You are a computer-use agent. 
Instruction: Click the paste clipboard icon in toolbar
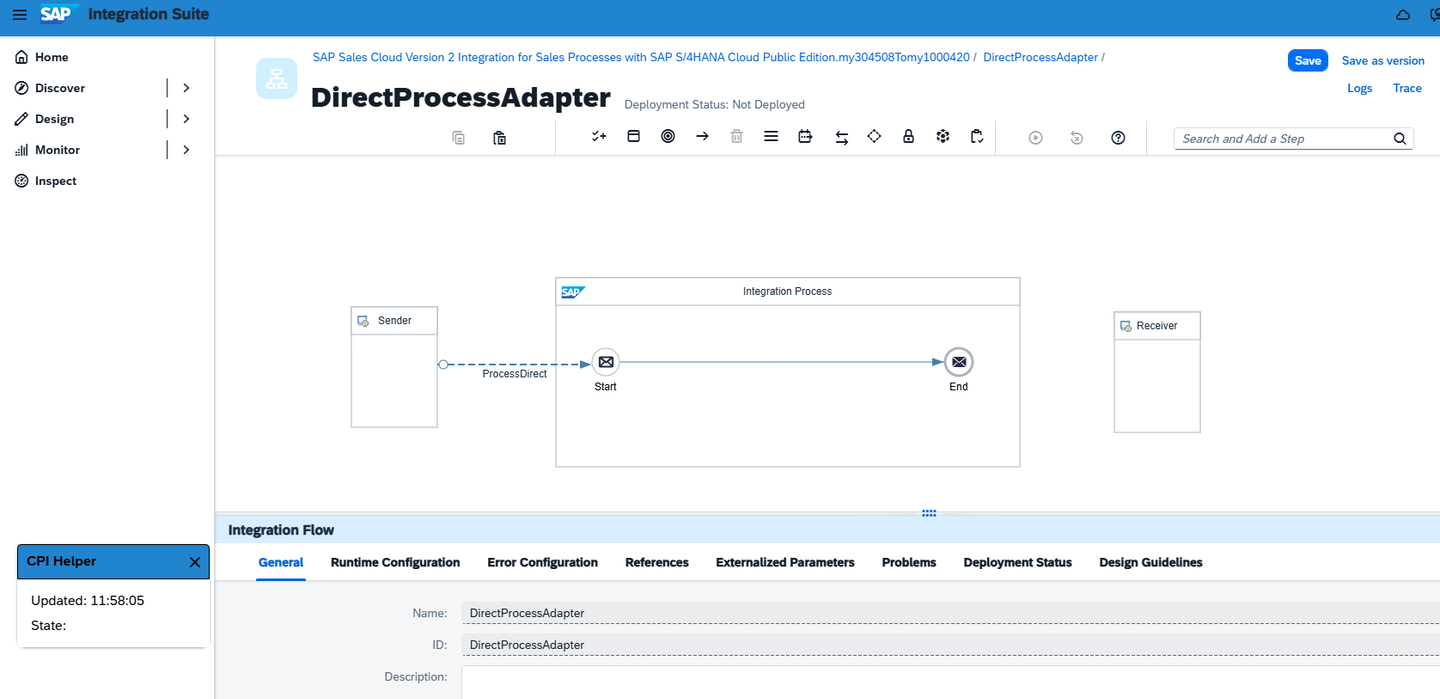point(499,137)
